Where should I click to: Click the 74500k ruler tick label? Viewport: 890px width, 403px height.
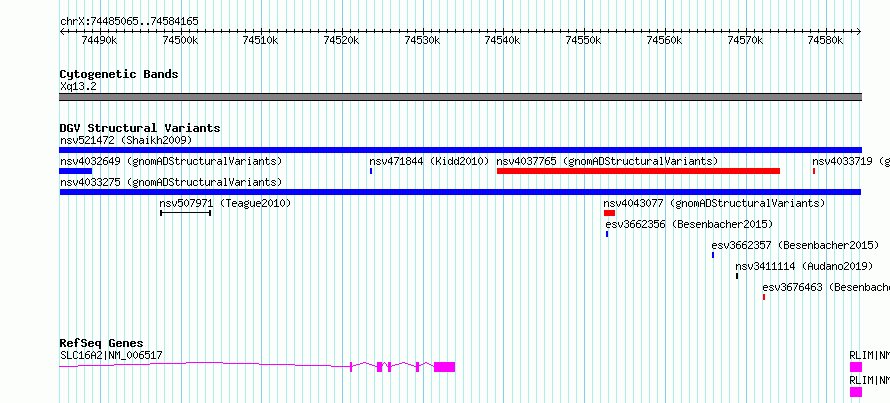coord(180,40)
